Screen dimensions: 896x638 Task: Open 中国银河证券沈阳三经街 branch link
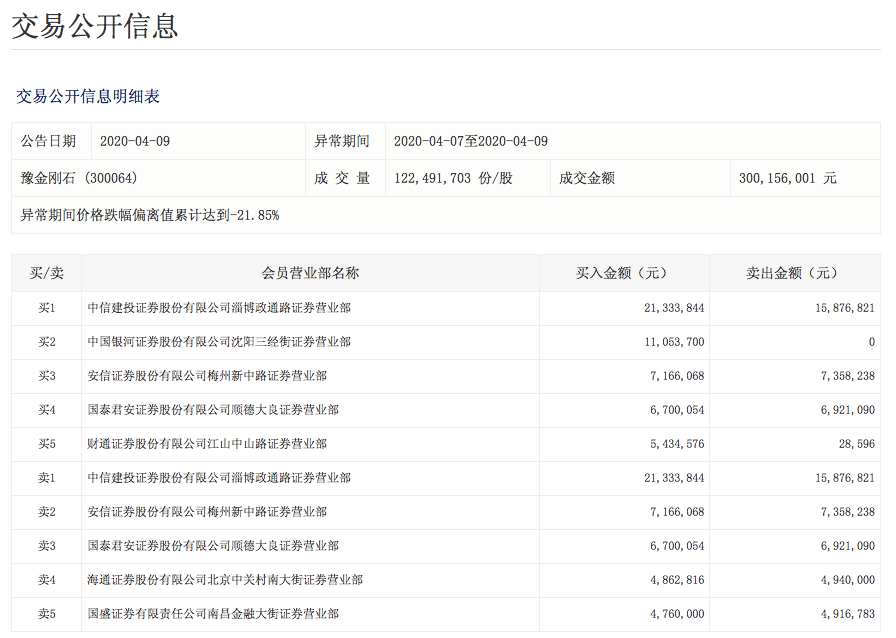(219, 342)
